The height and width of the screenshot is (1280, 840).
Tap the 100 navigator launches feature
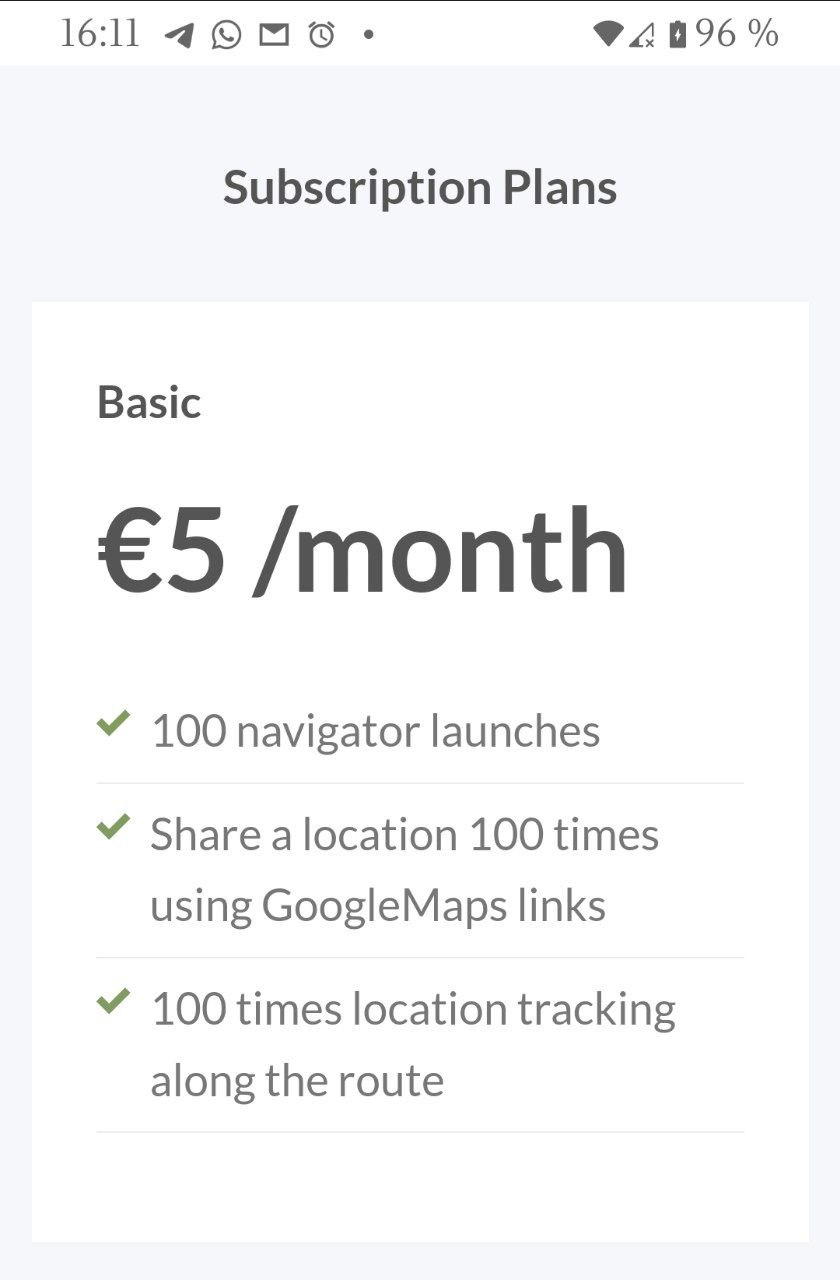(x=375, y=731)
